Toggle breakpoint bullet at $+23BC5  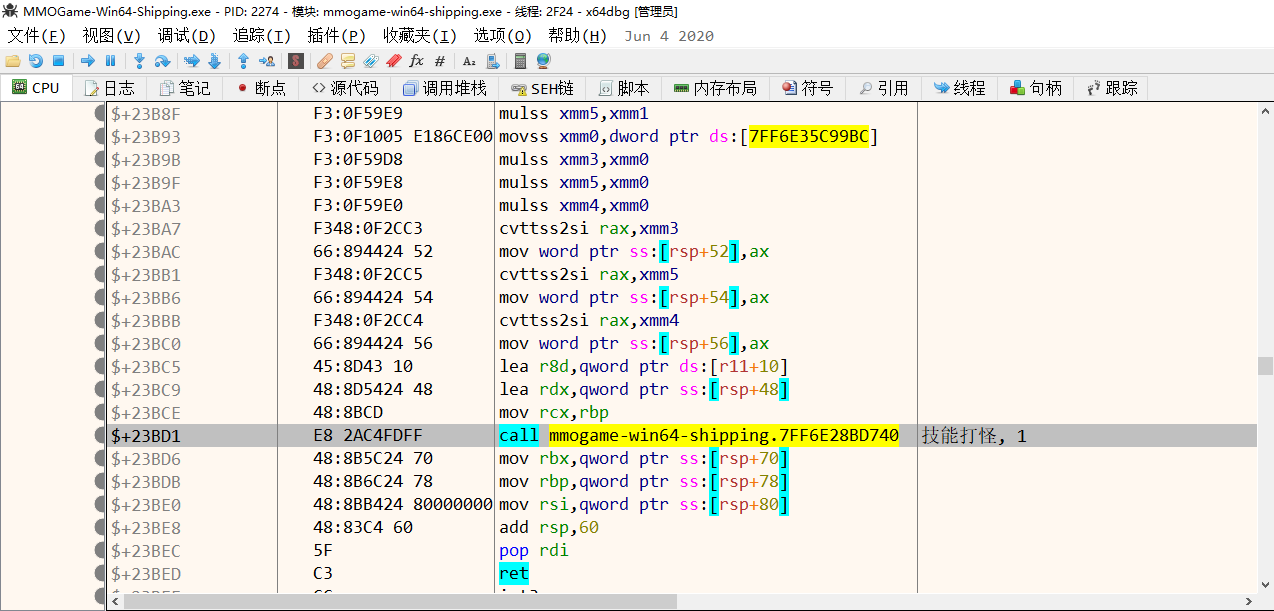100,366
